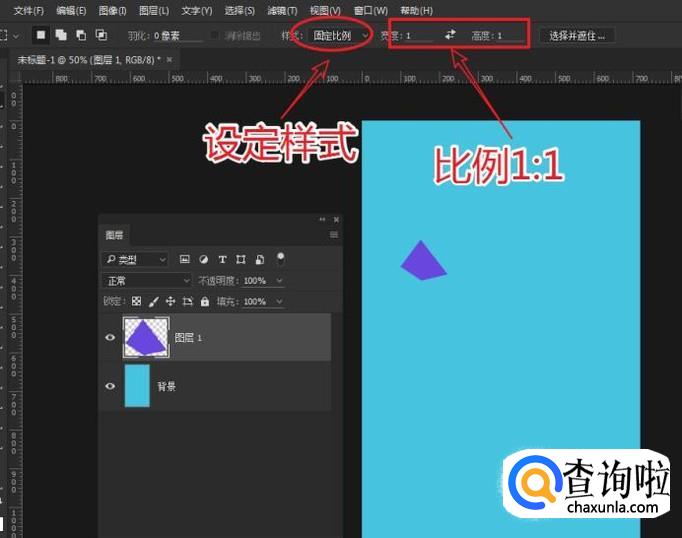682x538 pixels.
Task: Click the adjustment layer filter icon
Action: [x=203, y=259]
